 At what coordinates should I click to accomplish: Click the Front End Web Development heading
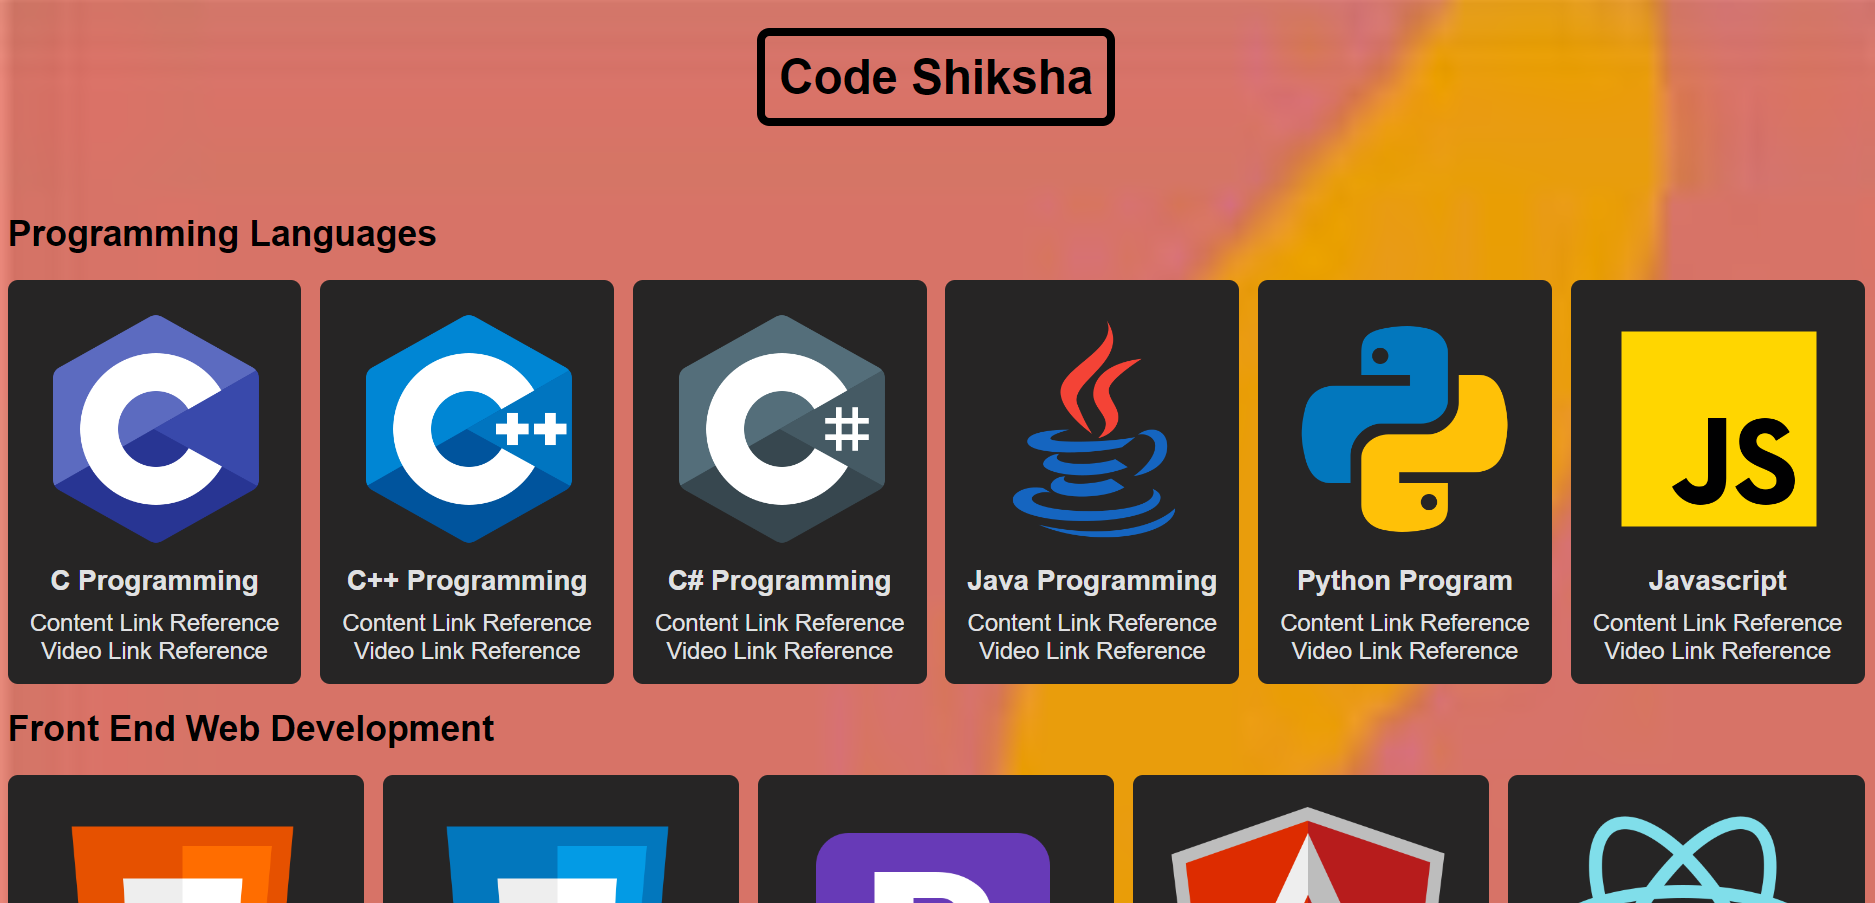tap(251, 729)
